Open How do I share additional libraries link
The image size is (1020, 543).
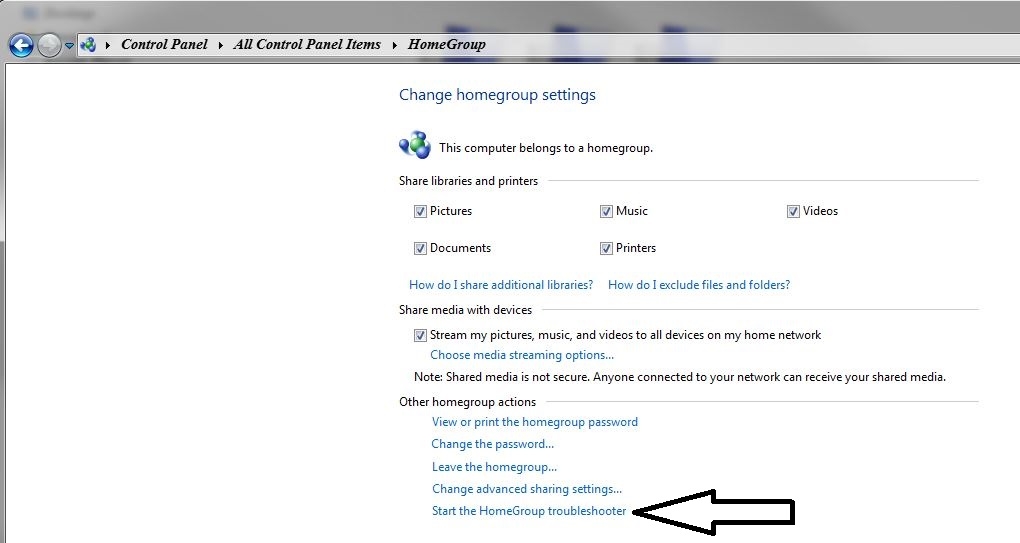(x=501, y=285)
